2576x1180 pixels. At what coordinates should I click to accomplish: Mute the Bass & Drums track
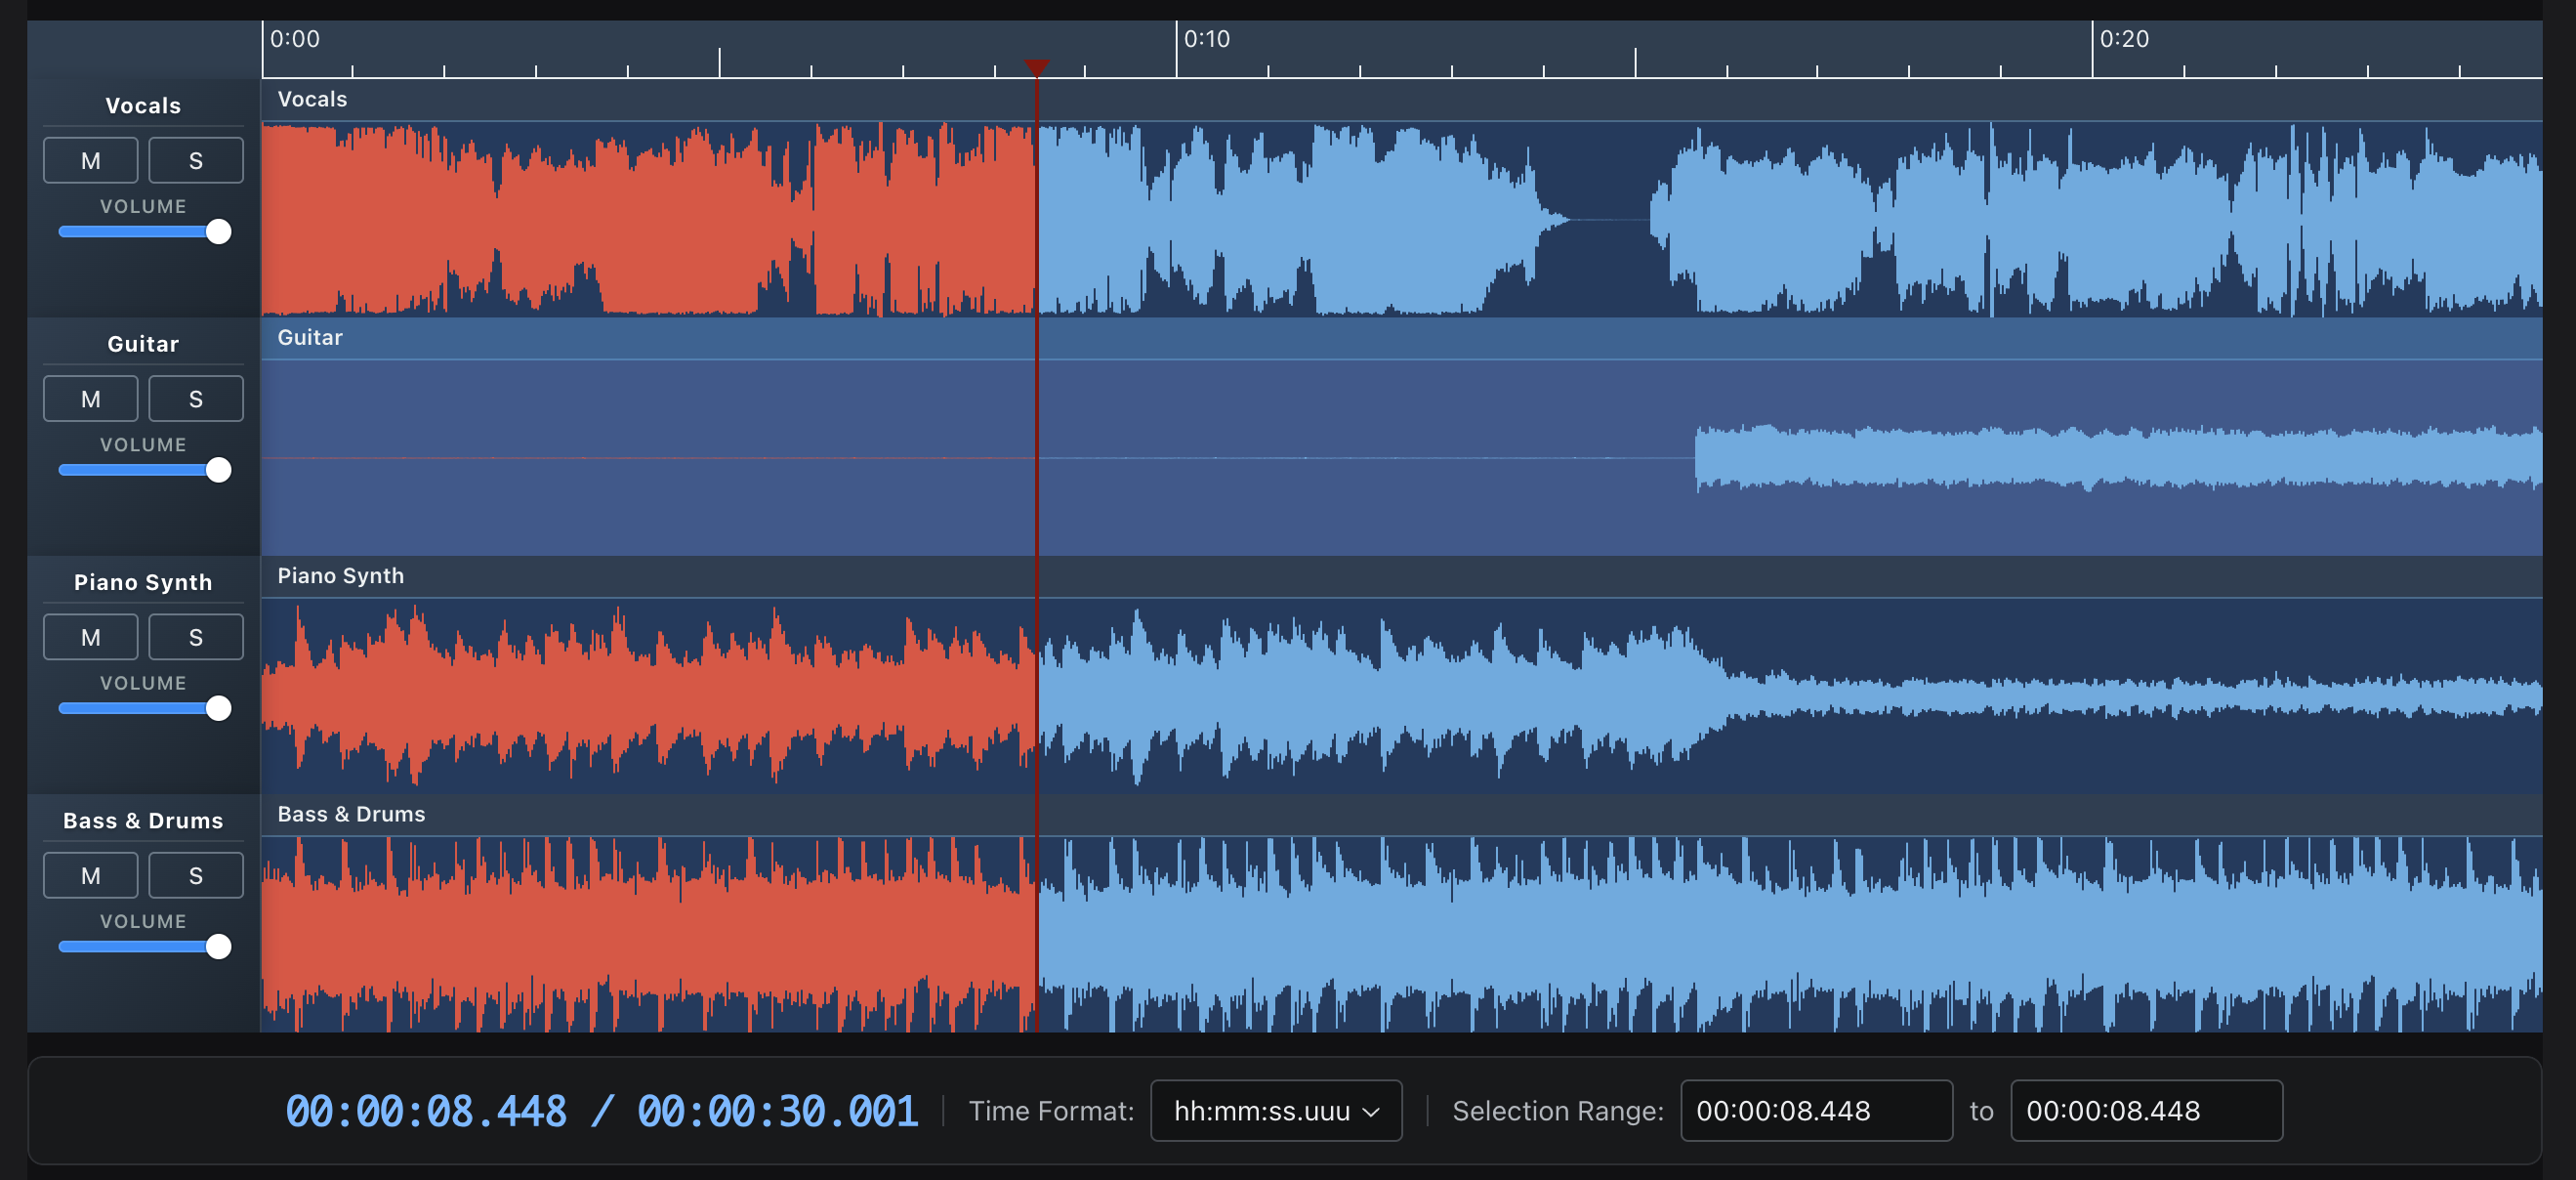pyautogui.click(x=90, y=875)
